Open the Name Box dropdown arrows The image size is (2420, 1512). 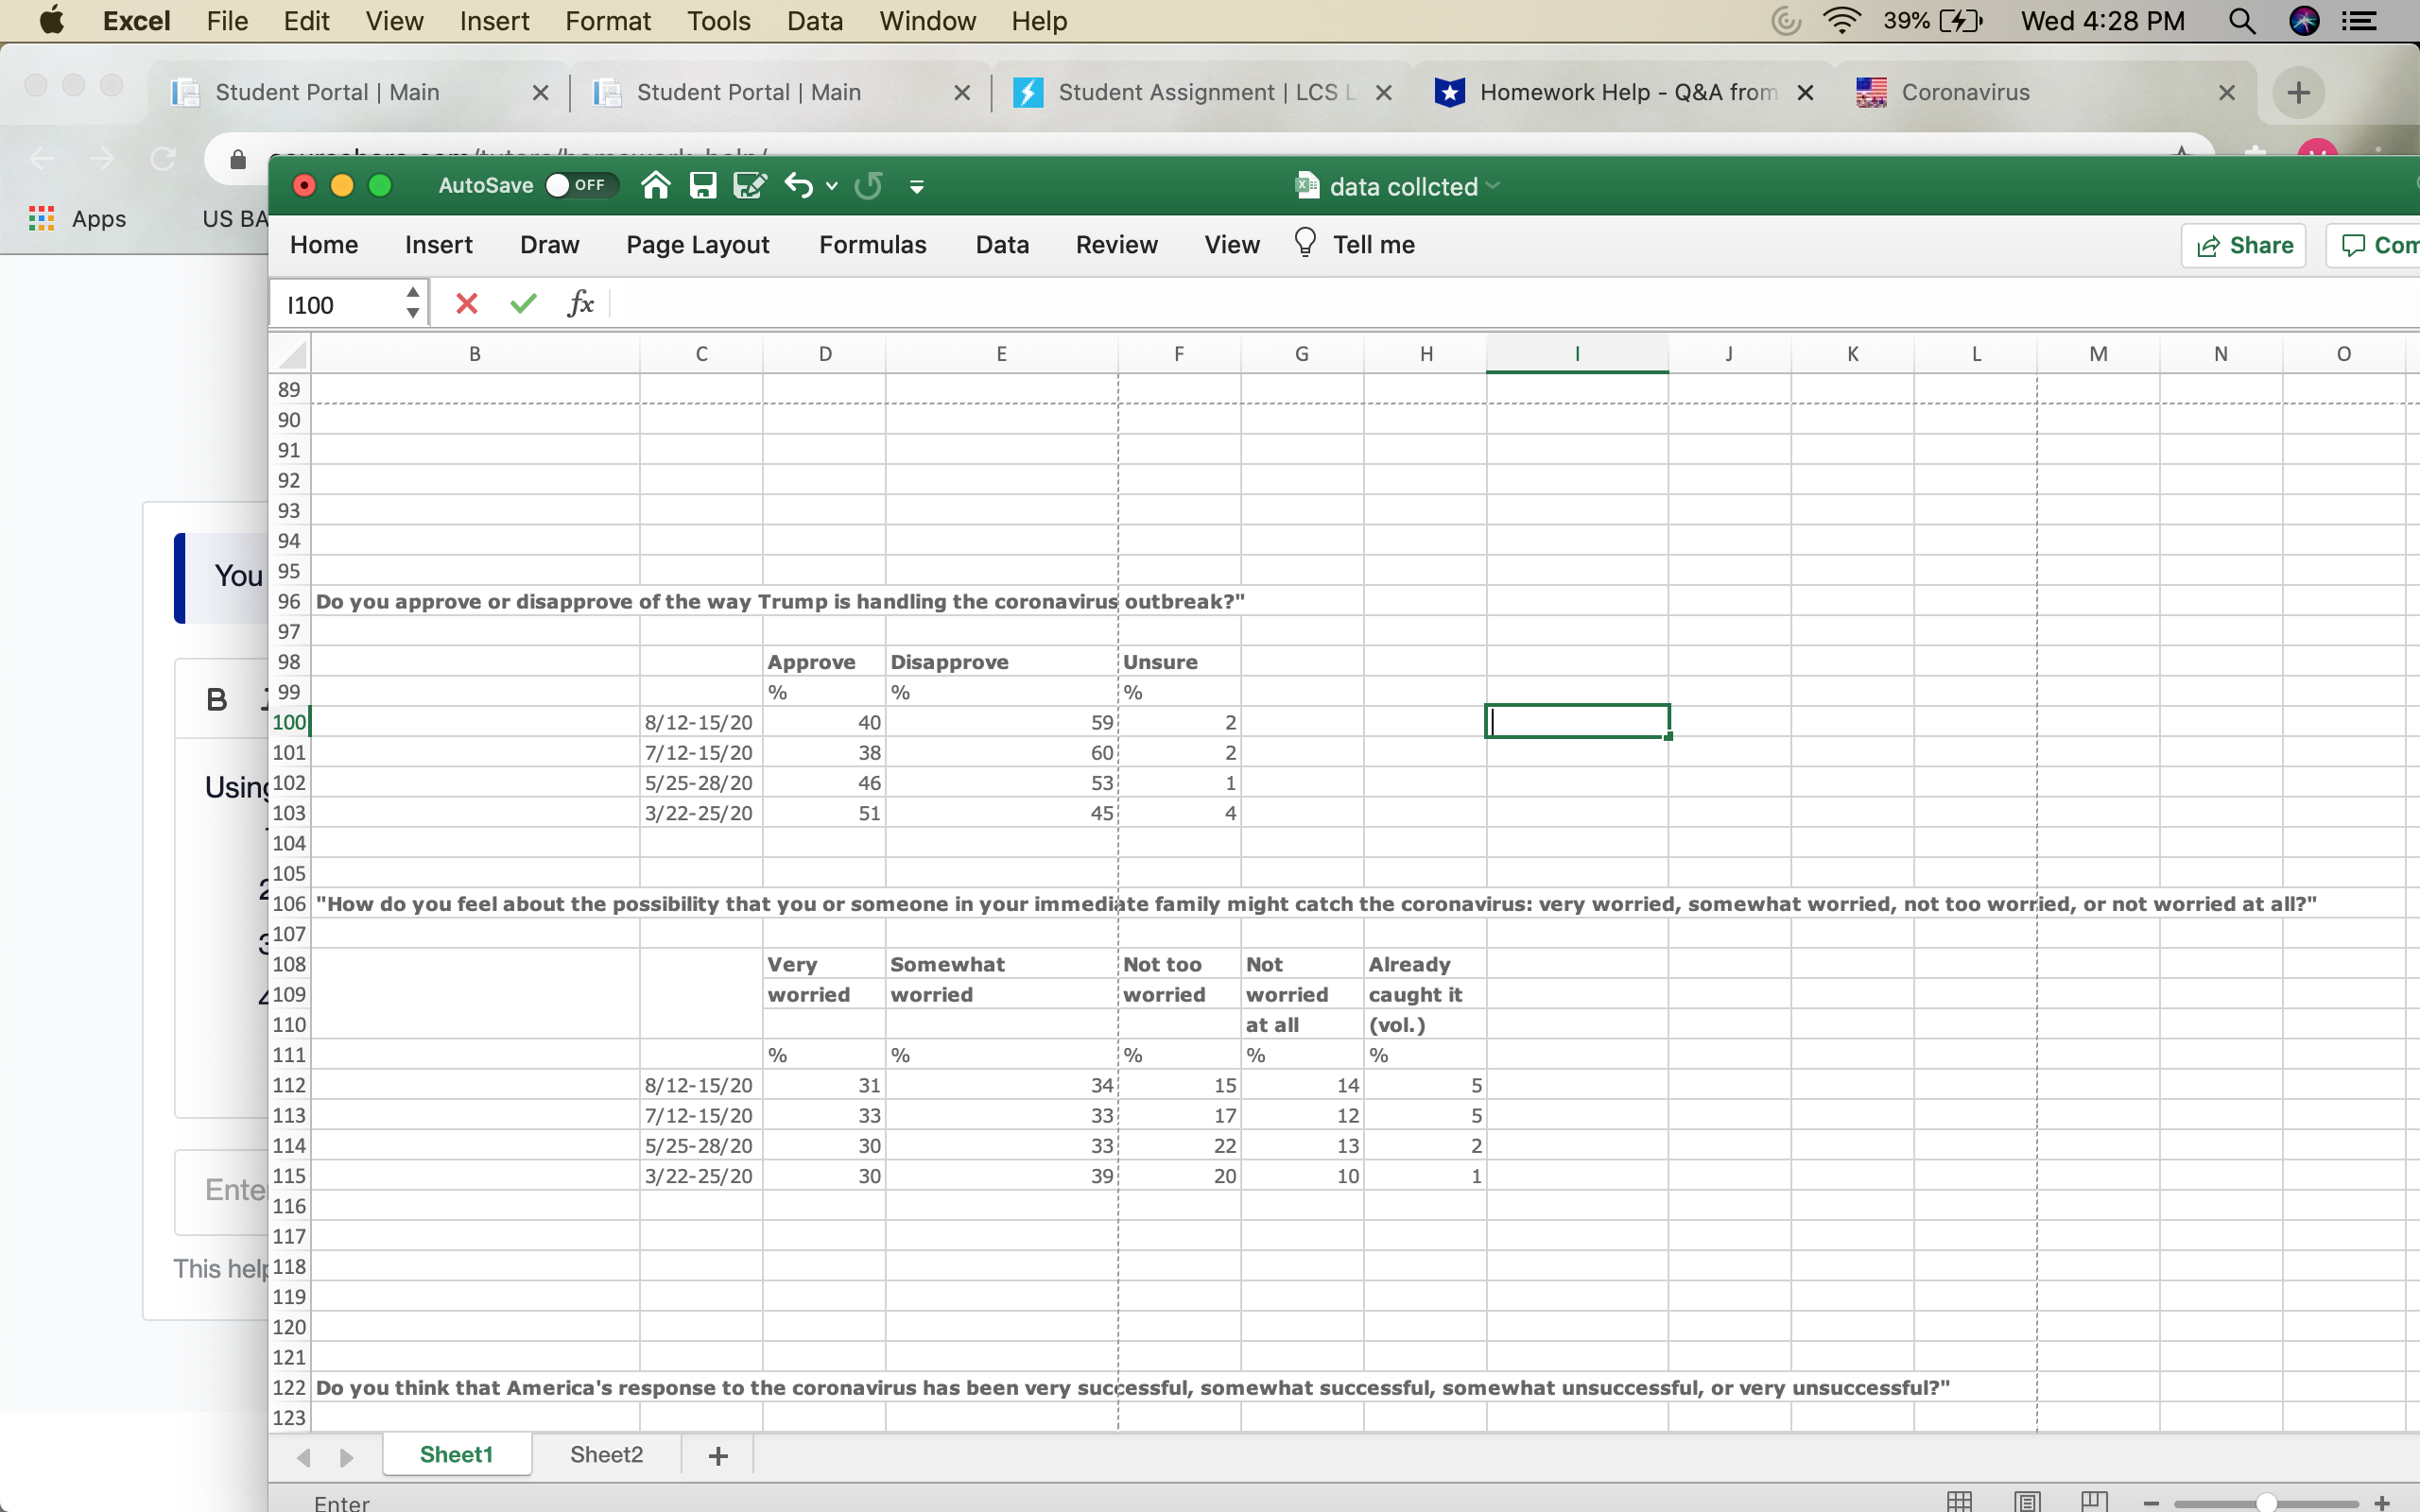(x=413, y=303)
